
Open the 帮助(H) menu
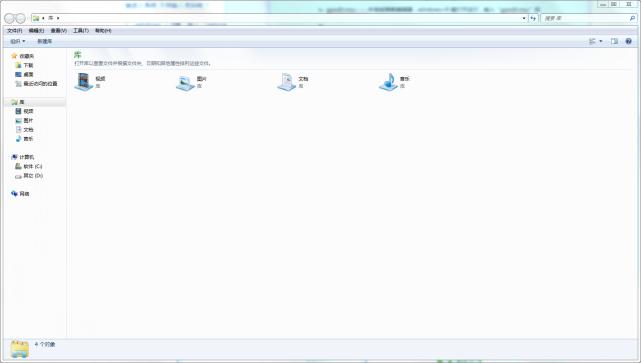coord(103,31)
